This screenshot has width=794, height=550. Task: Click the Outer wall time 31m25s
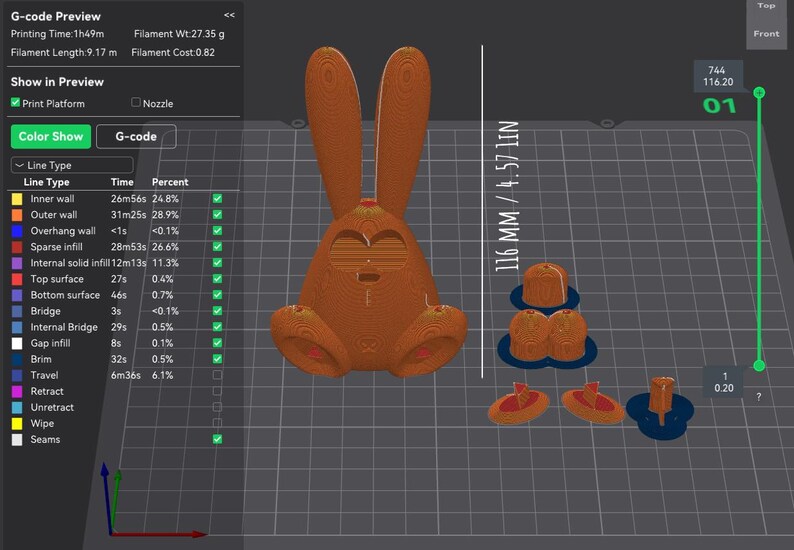129,215
